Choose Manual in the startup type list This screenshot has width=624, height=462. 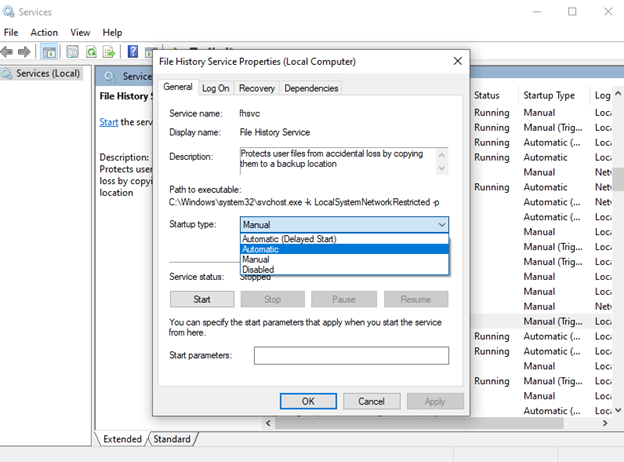tap(345, 259)
